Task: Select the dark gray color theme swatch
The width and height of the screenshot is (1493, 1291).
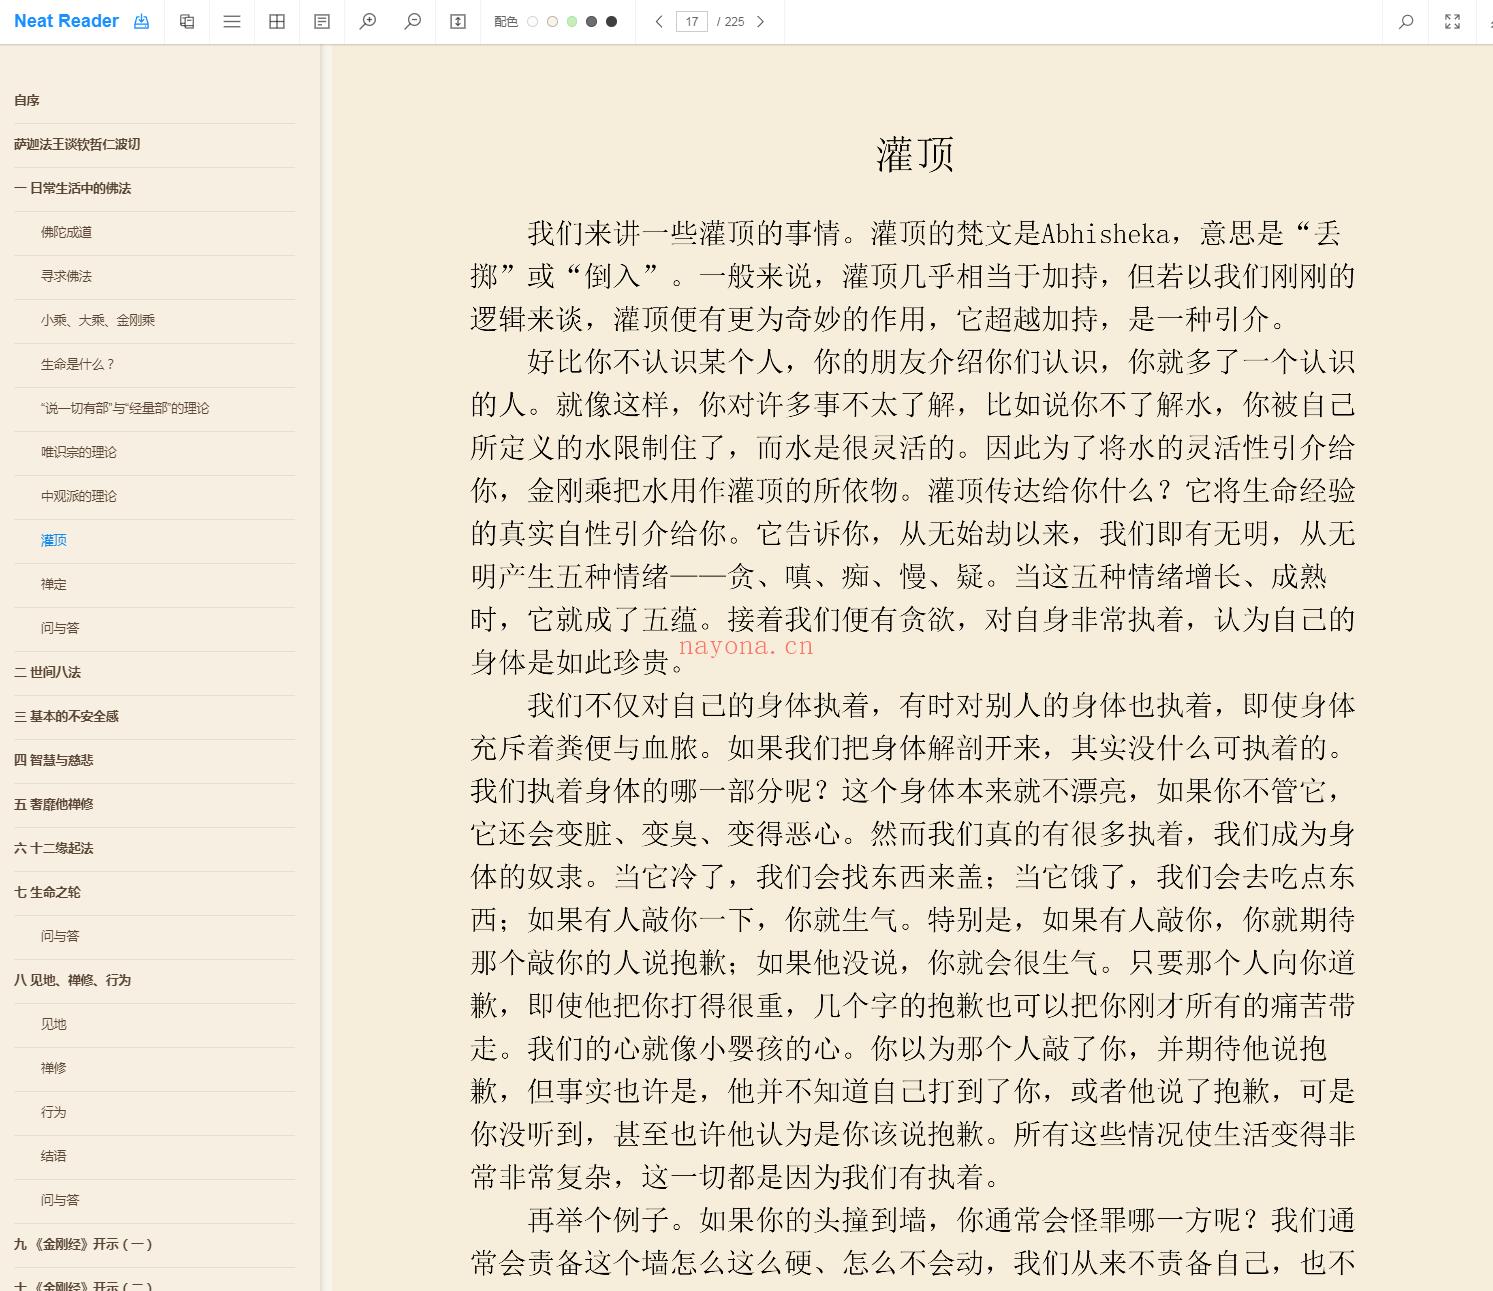Action: pos(592,22)
